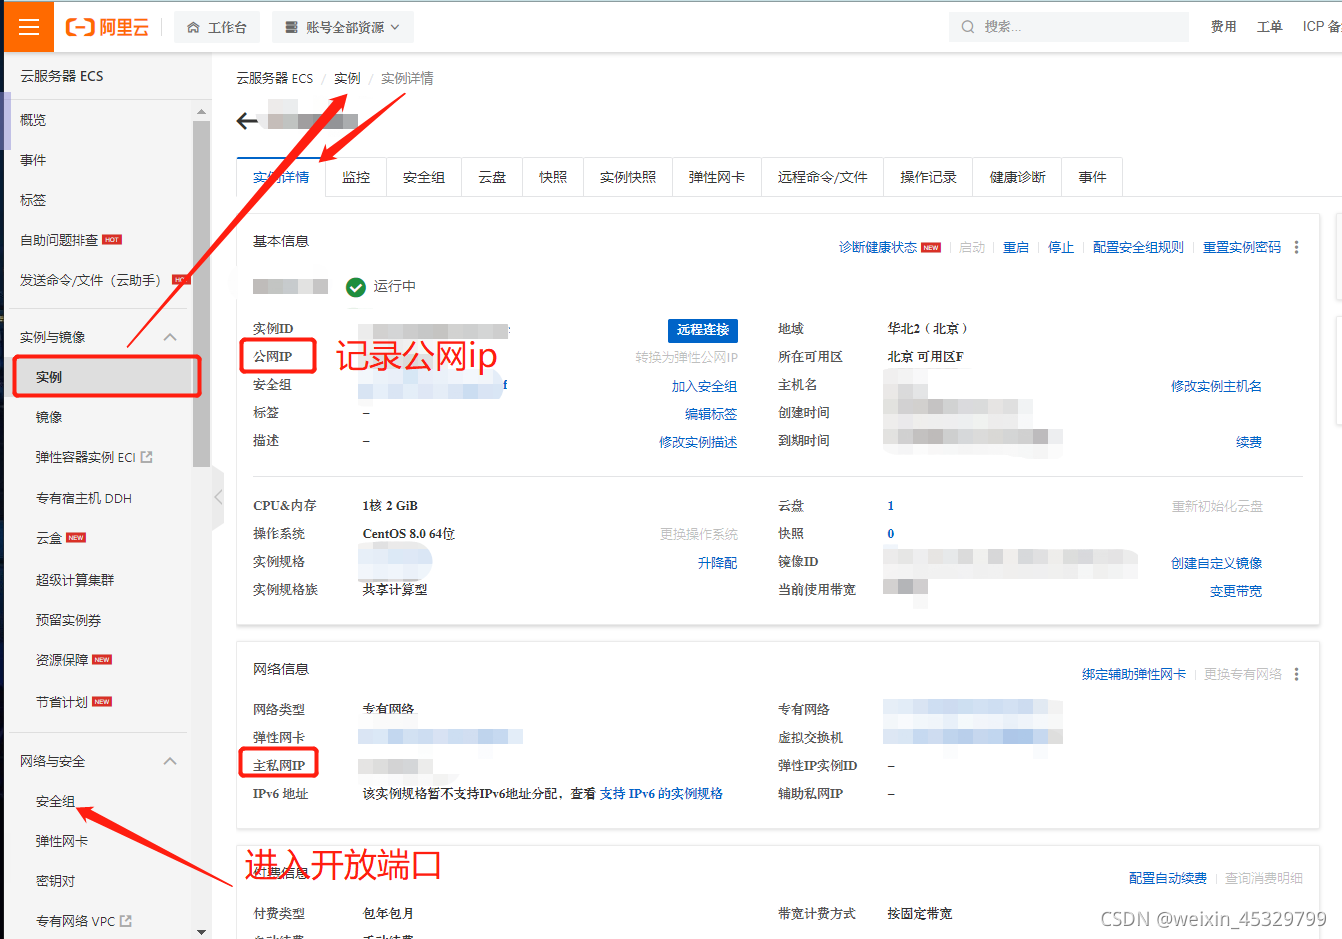Open more options in network info header

pos(1297,674)
